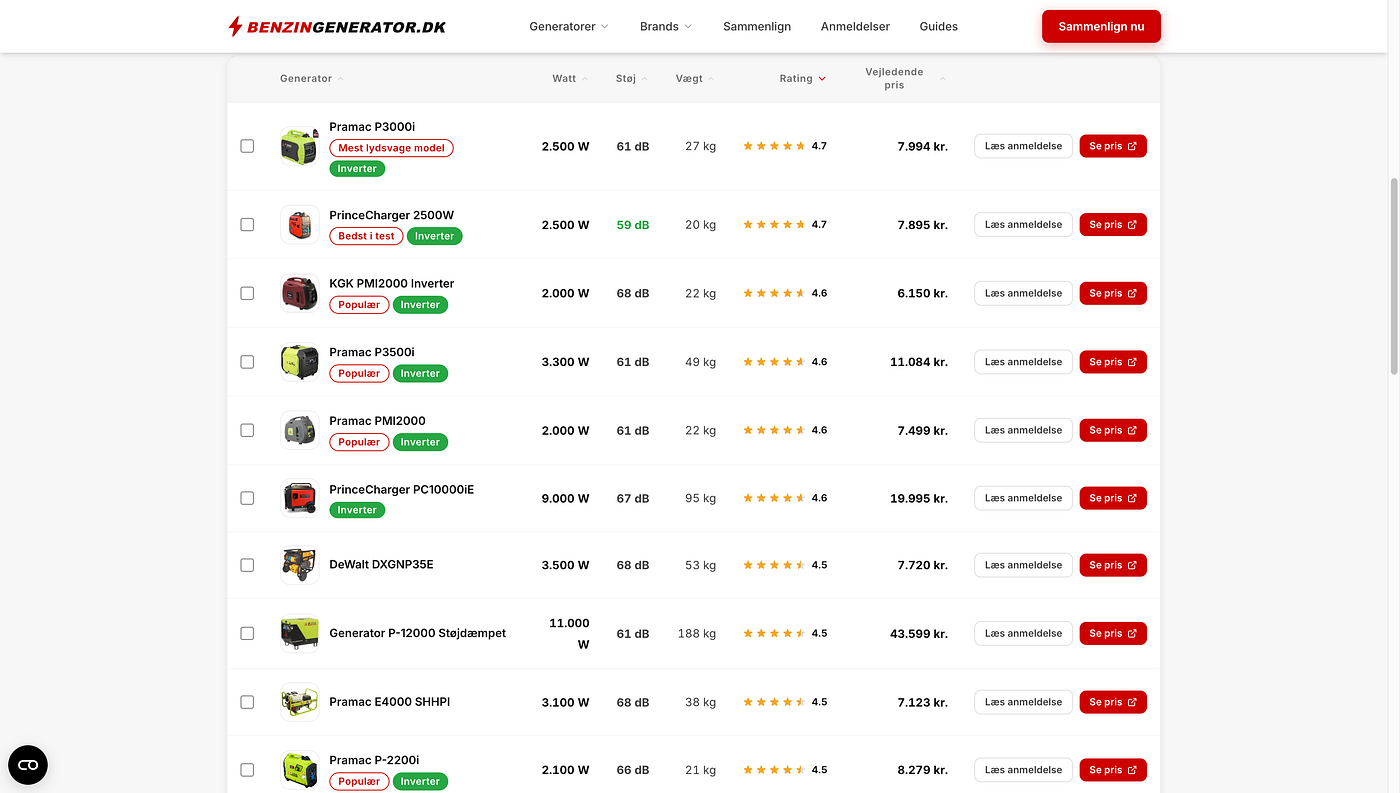Tick the checkbox for Pramac P3000i

click(247, 146)
